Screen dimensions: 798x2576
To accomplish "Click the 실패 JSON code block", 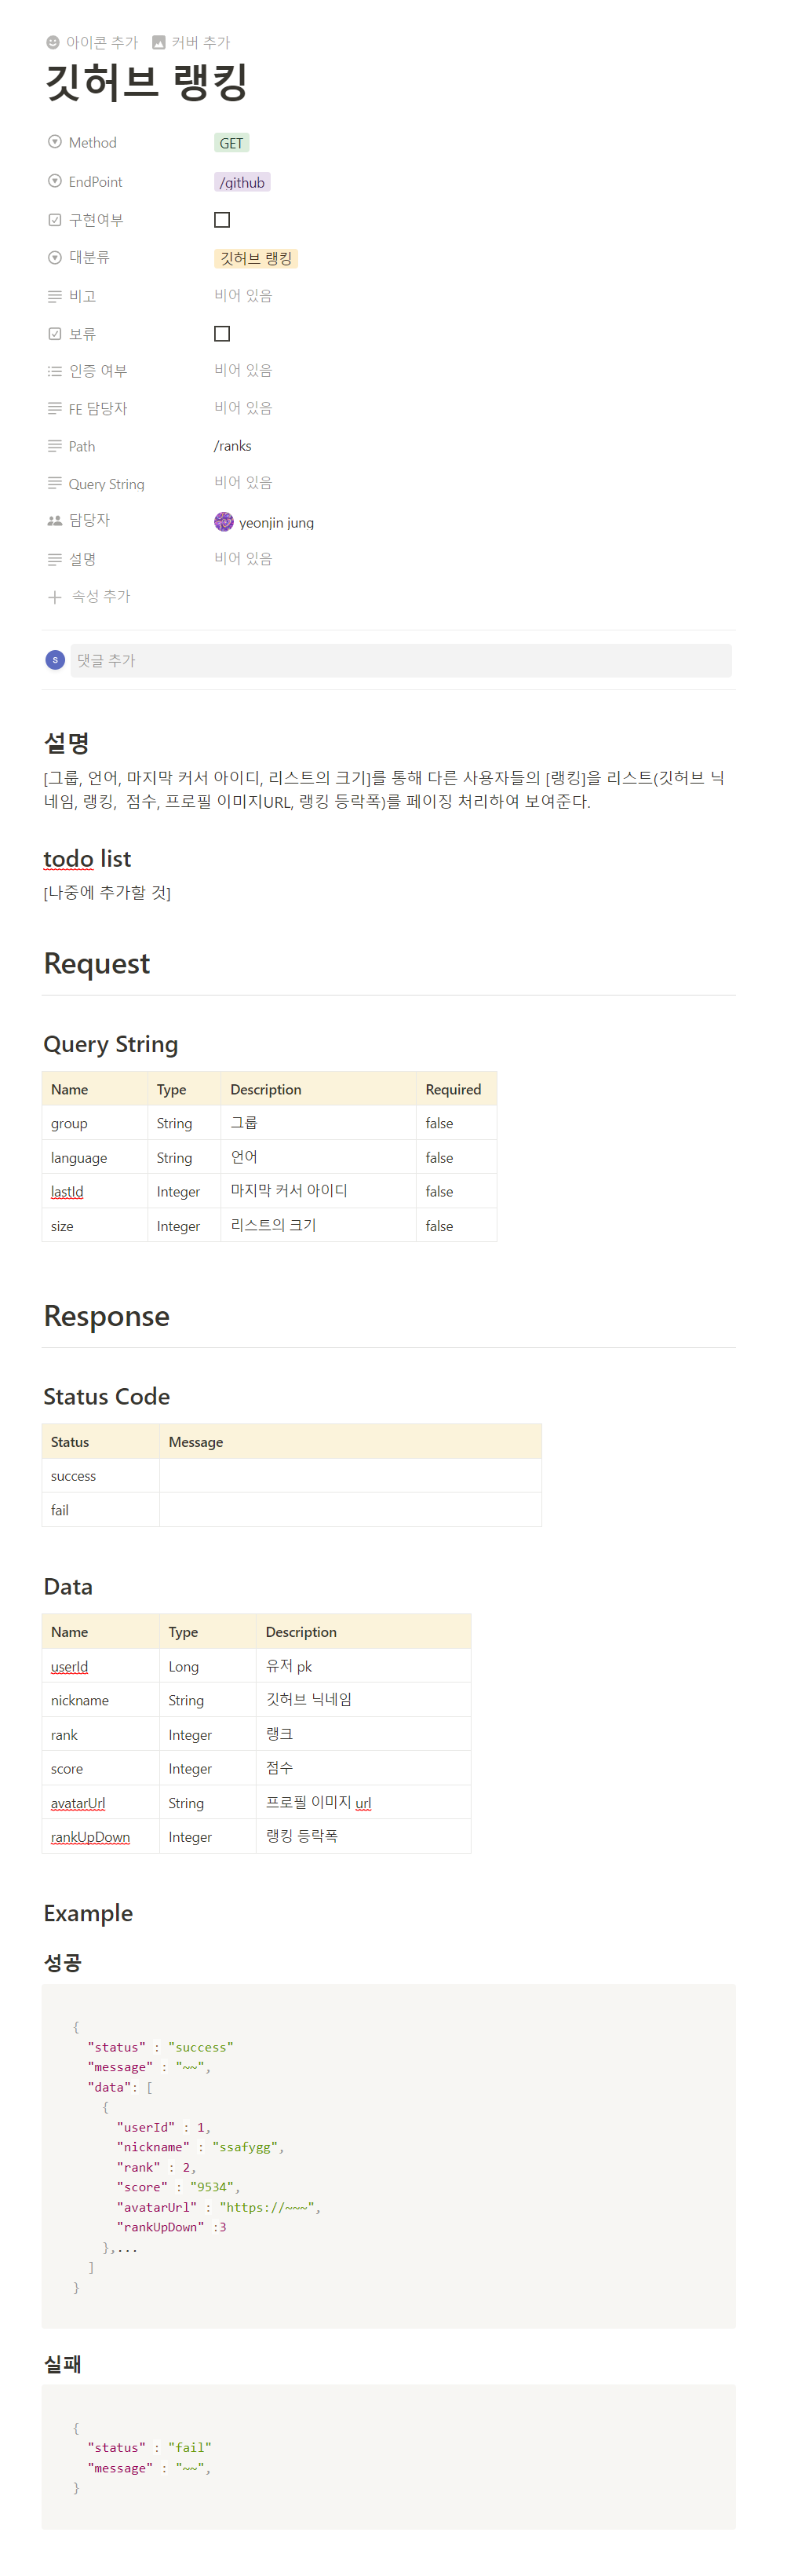I will tap(388, 2457).
